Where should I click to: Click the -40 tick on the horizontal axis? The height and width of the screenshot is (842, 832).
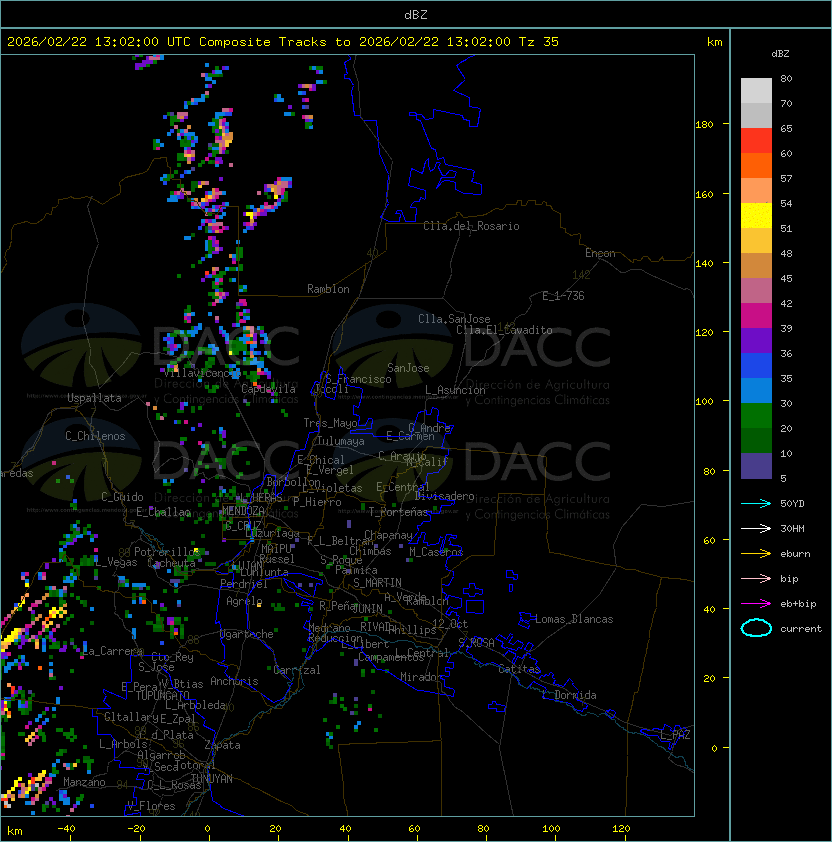click(x=66, y=829)
